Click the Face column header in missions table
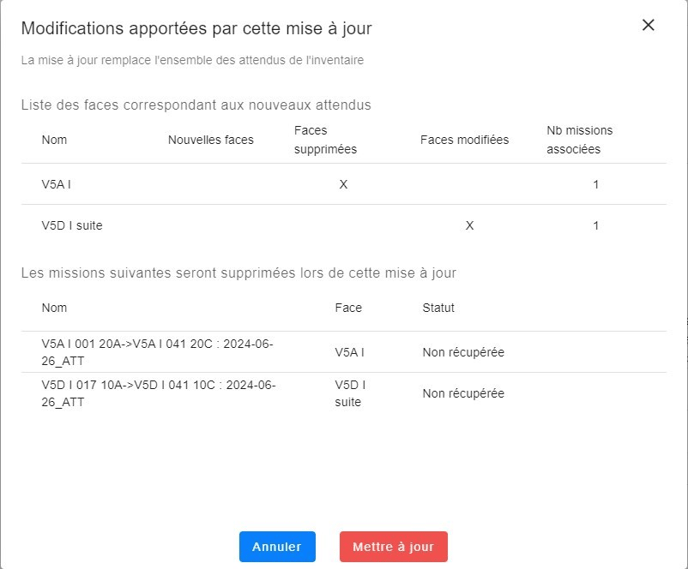The width and height of the screenshot is (688, 569). click(x=348, y=308)
